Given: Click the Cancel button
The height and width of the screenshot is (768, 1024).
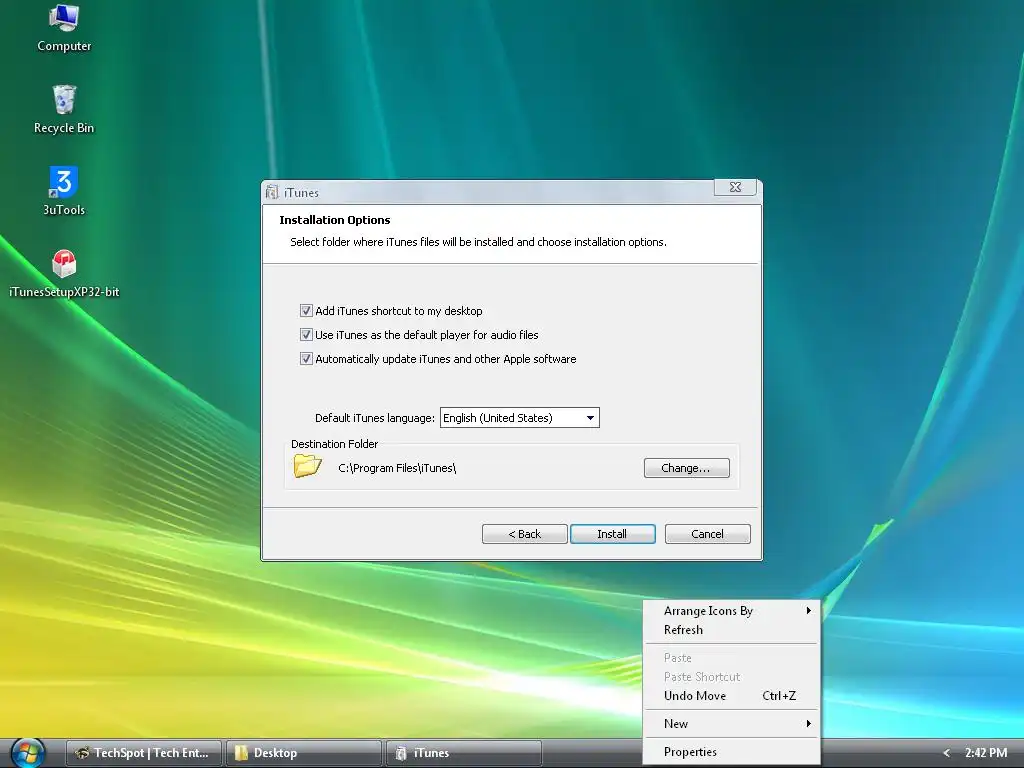Looking at the screenshot, I should [707, 534].
